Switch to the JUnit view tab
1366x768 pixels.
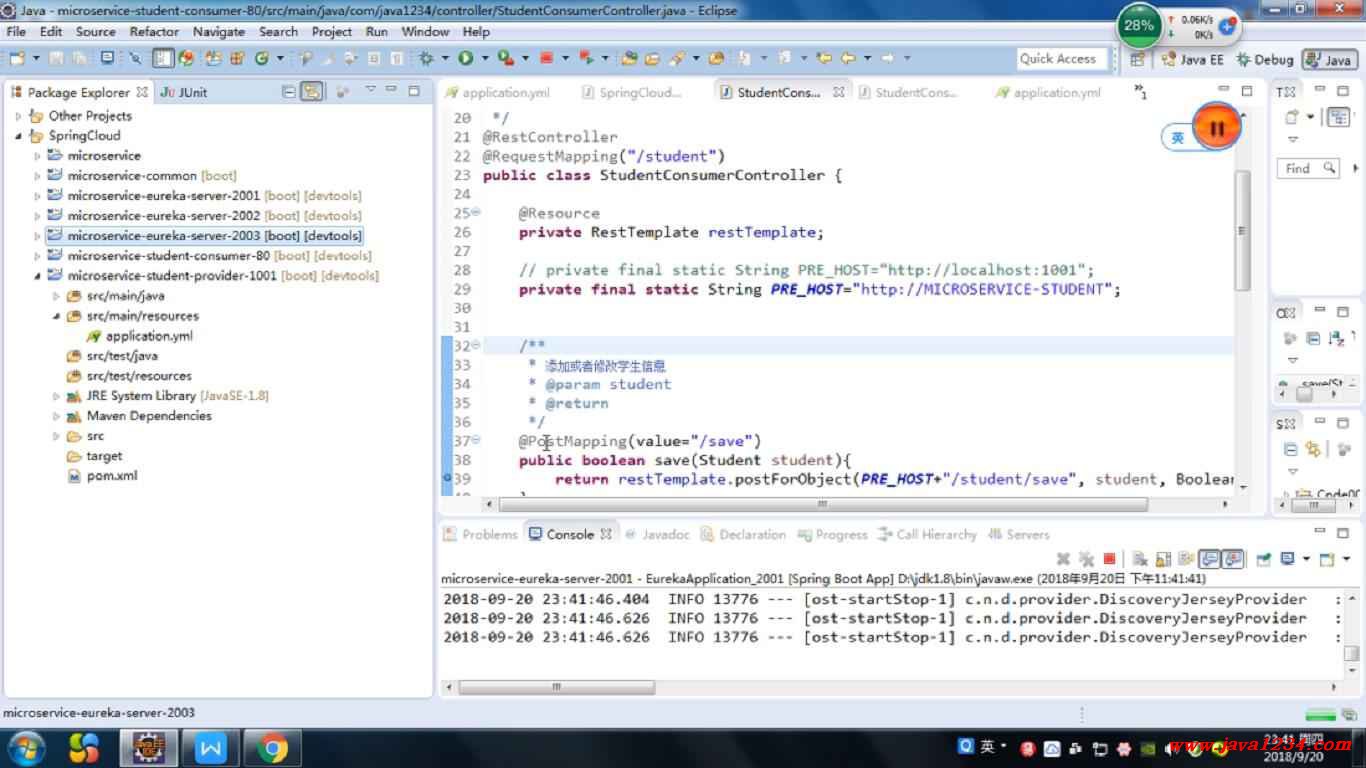click(183, 92)
